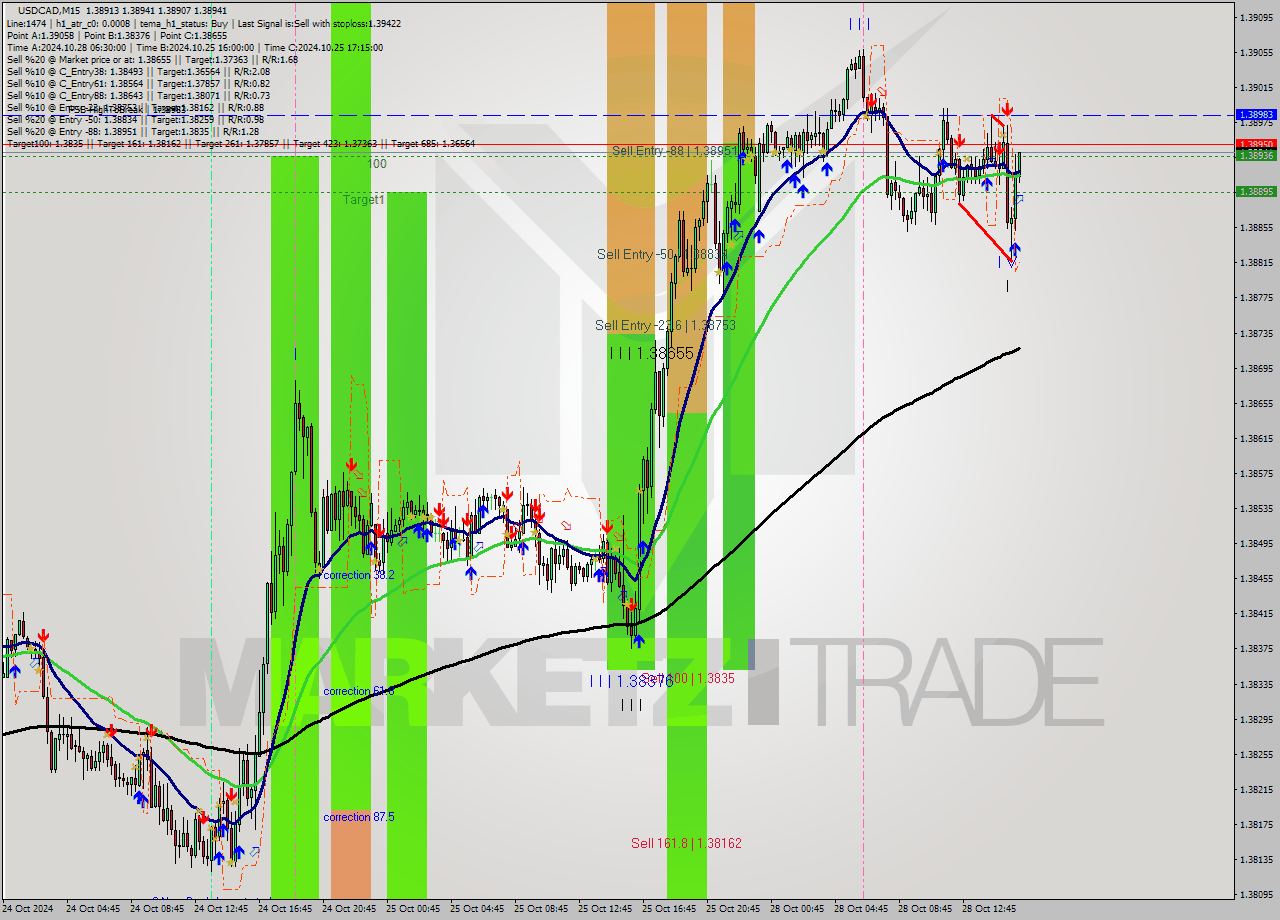Screen dimensions: 1280x920
Task: Click the 'Target100: 1.3835' targets line
Action: (x=240, y=143)
